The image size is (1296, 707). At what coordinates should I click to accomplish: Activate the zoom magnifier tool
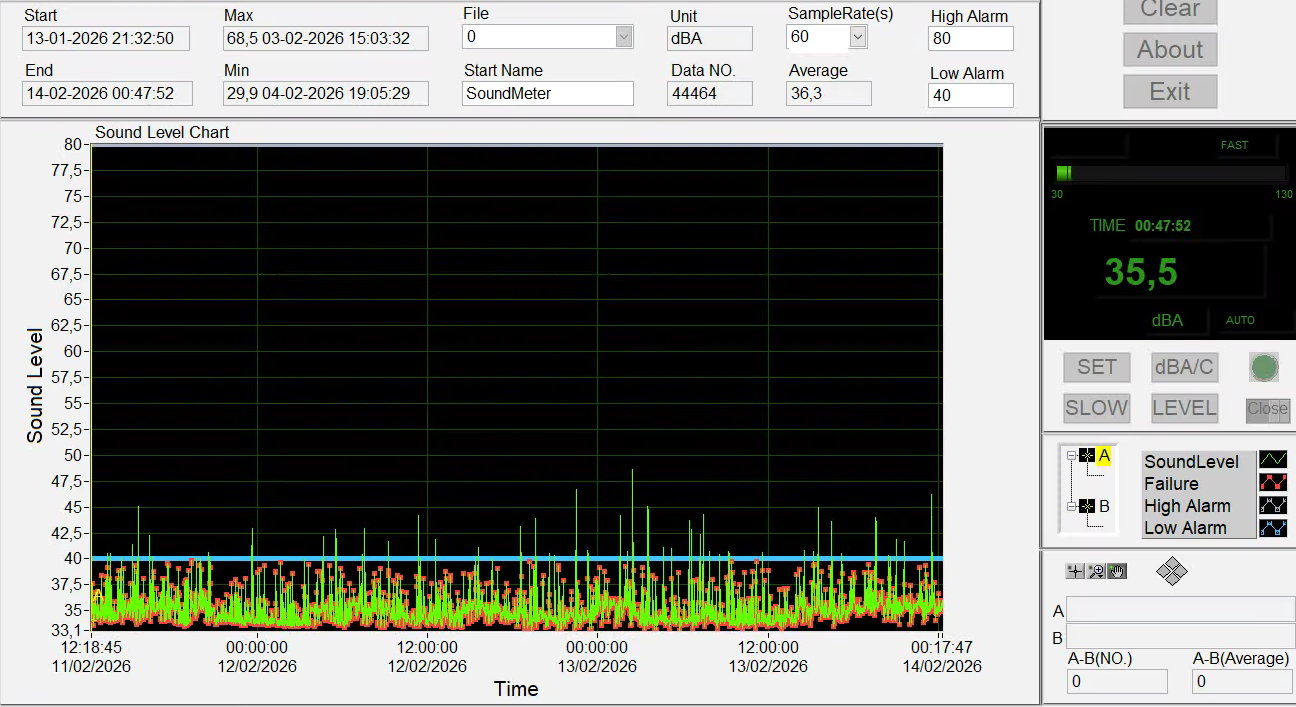[1096, 571]
